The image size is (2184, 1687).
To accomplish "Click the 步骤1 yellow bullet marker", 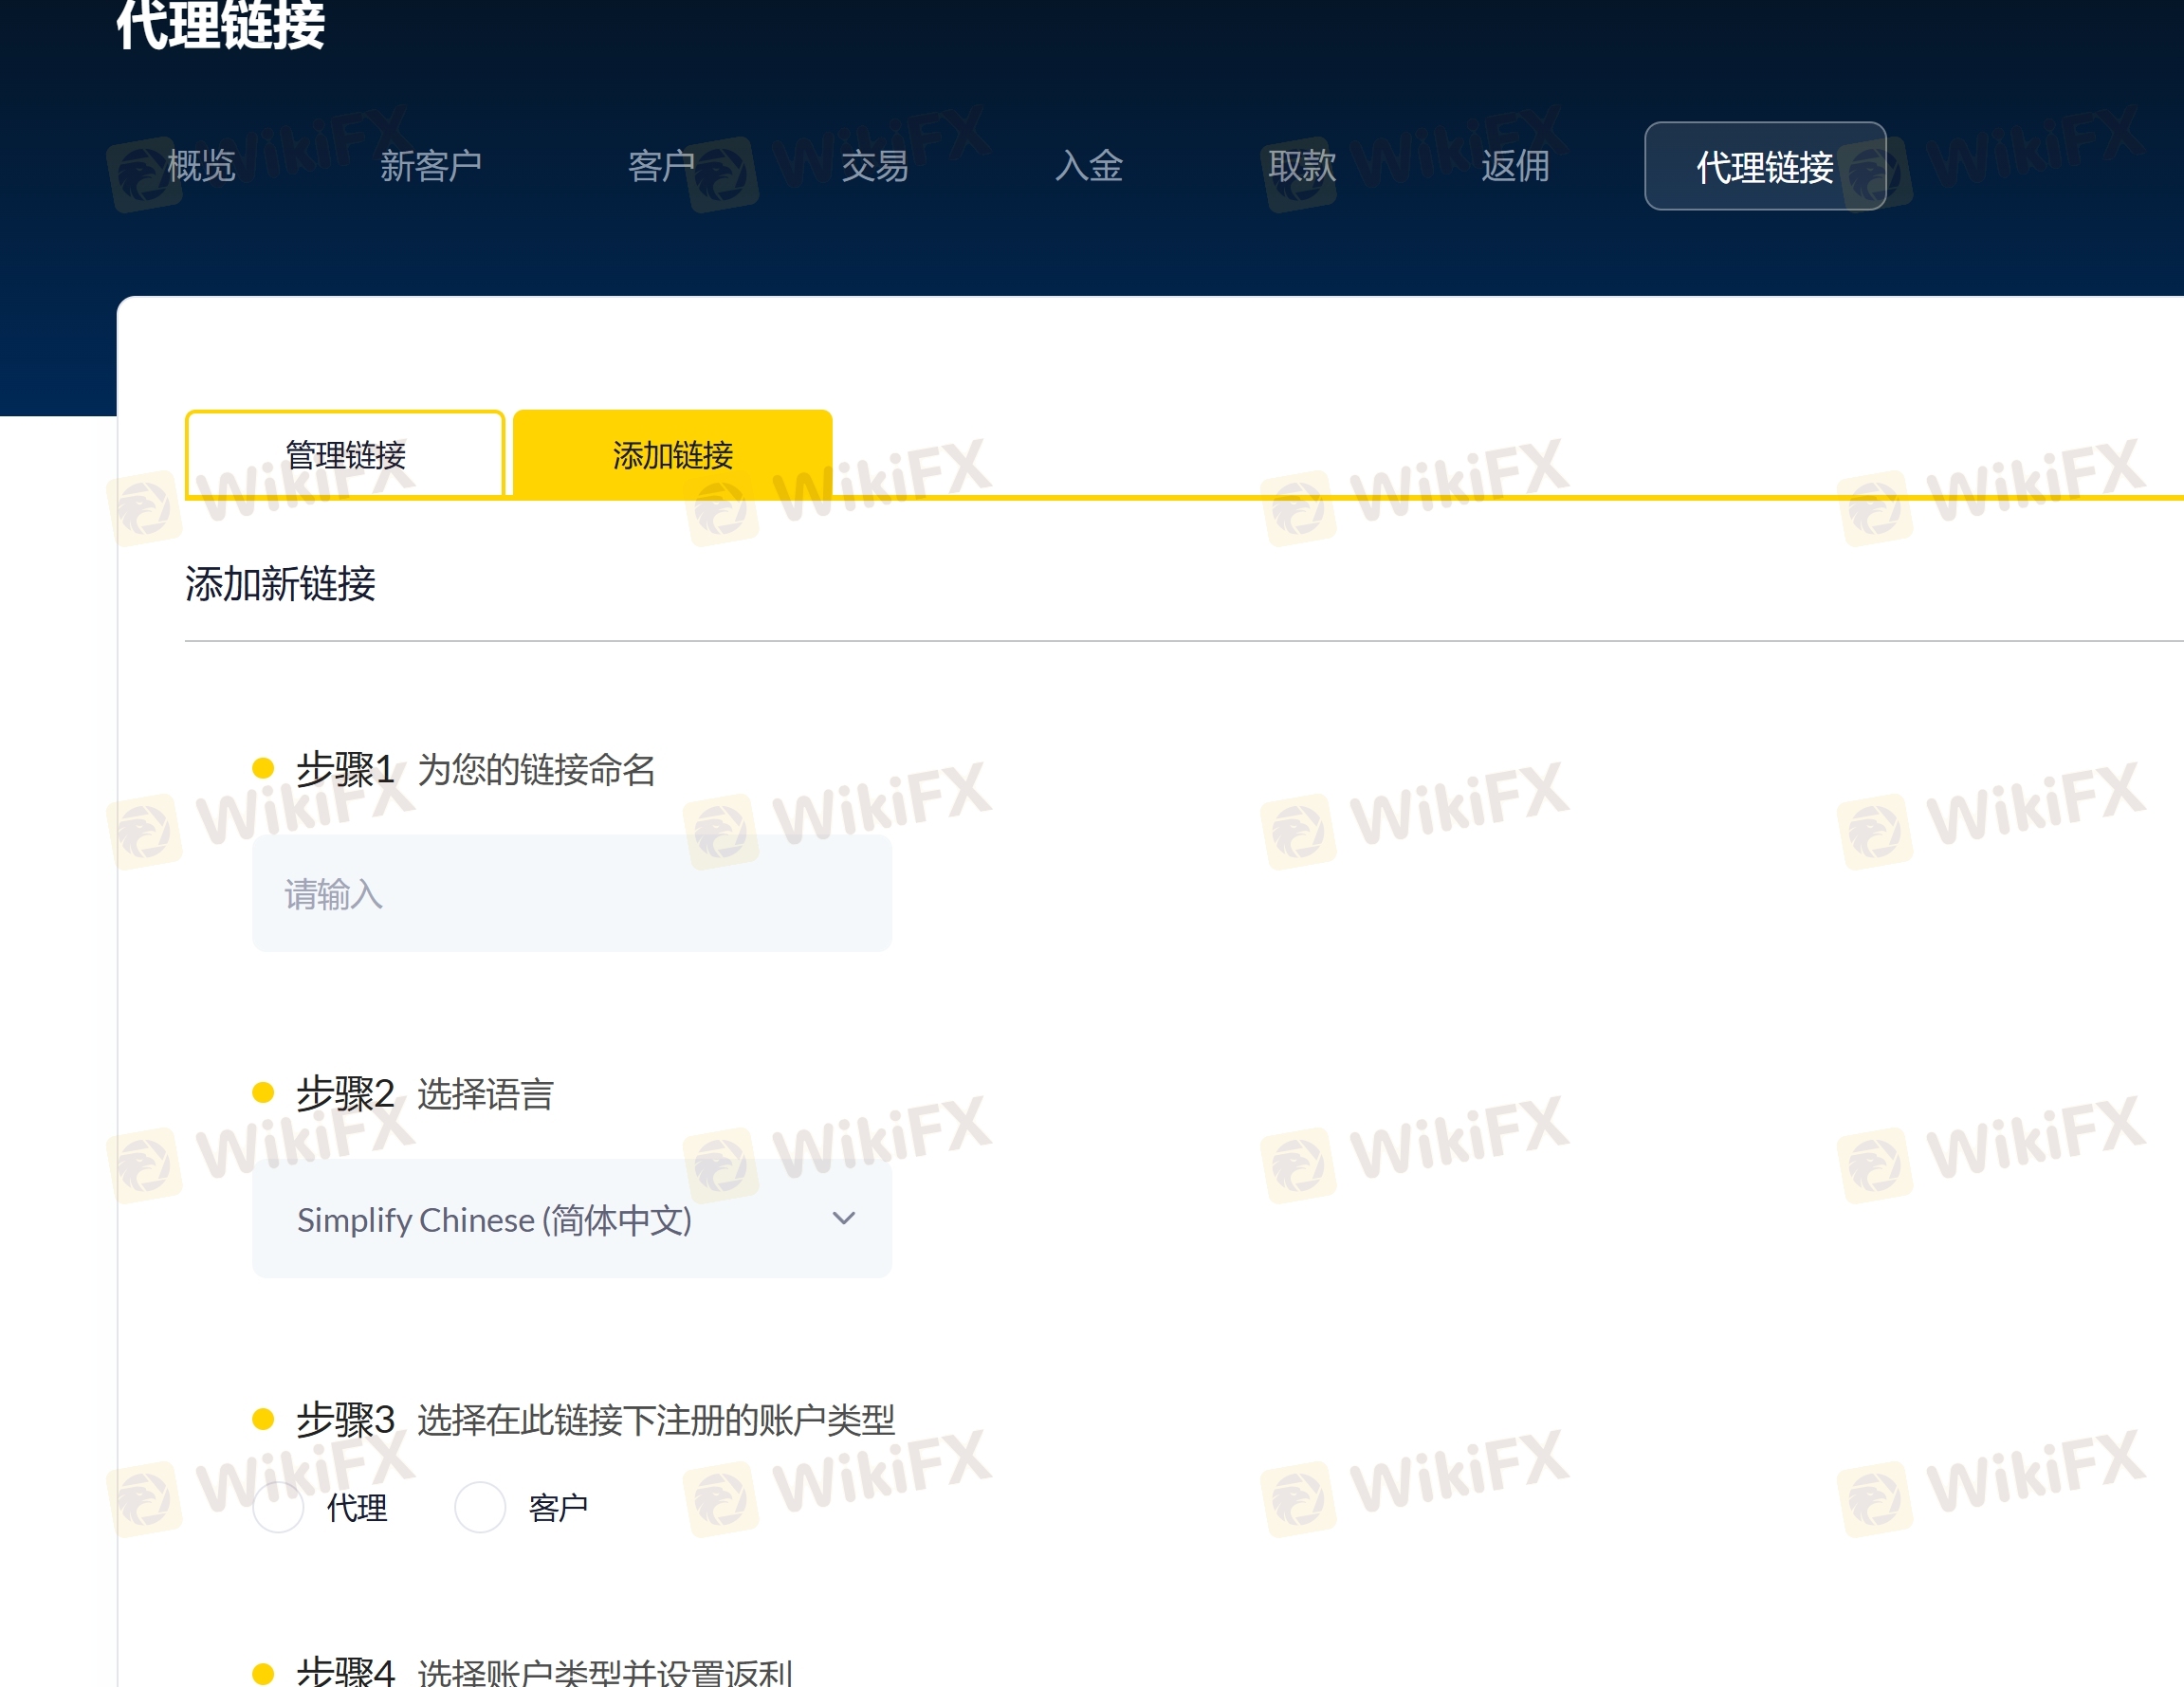I will coord(263,768).
